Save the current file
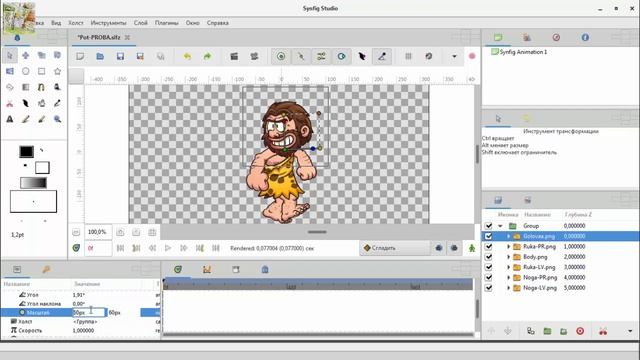Viewport: 640px width, 360px height. click(120, 56)
